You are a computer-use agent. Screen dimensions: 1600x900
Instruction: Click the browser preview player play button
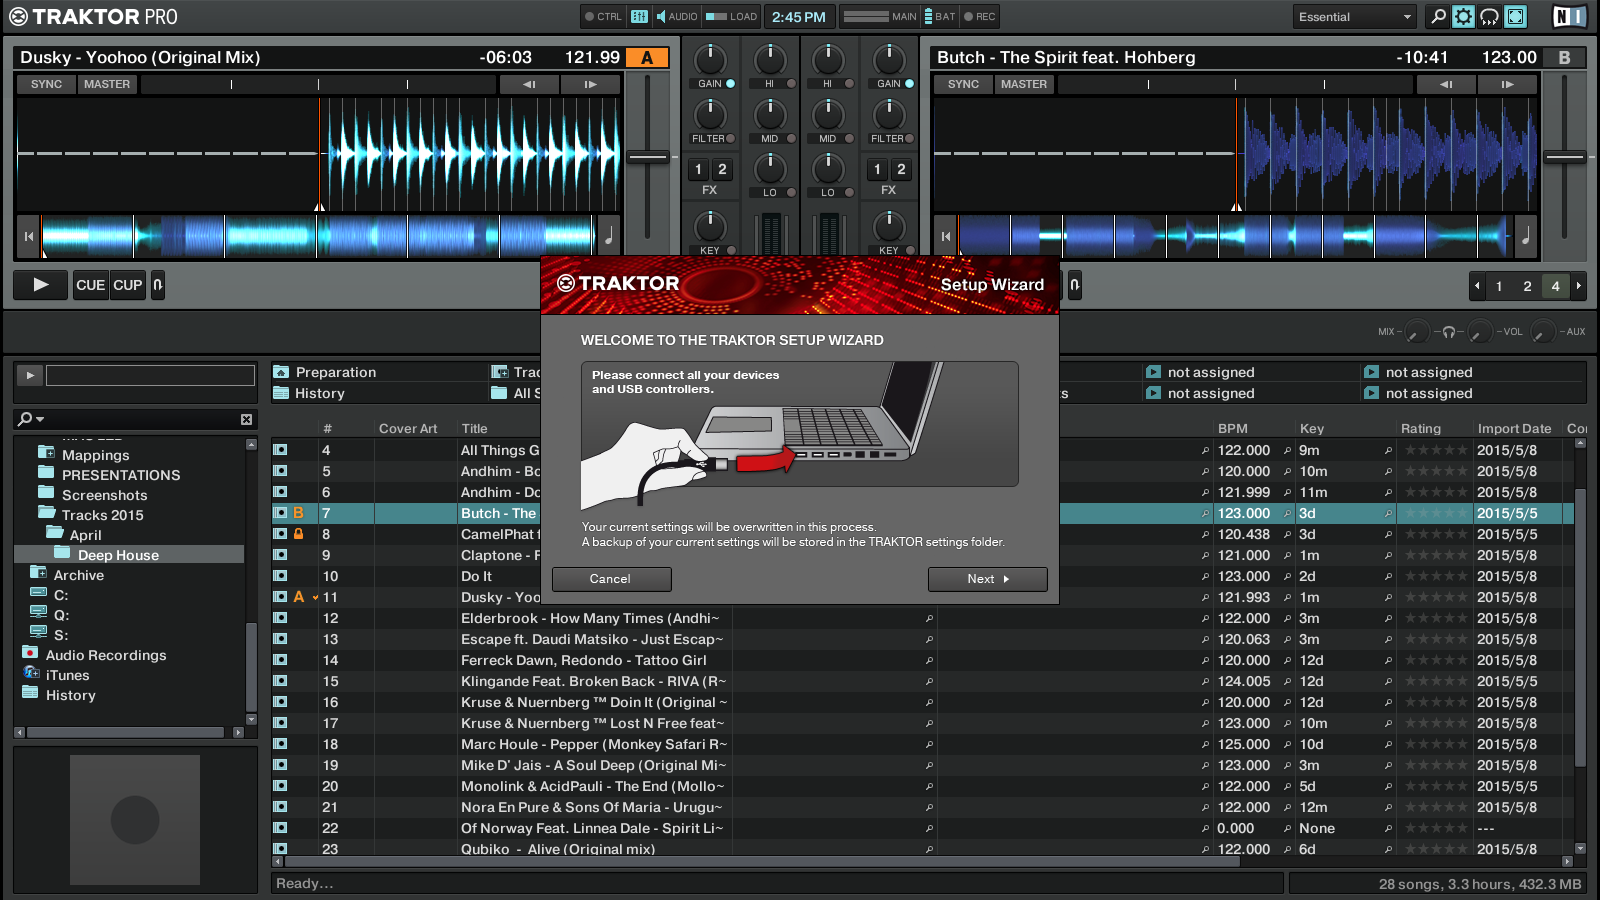pos(30,375)
